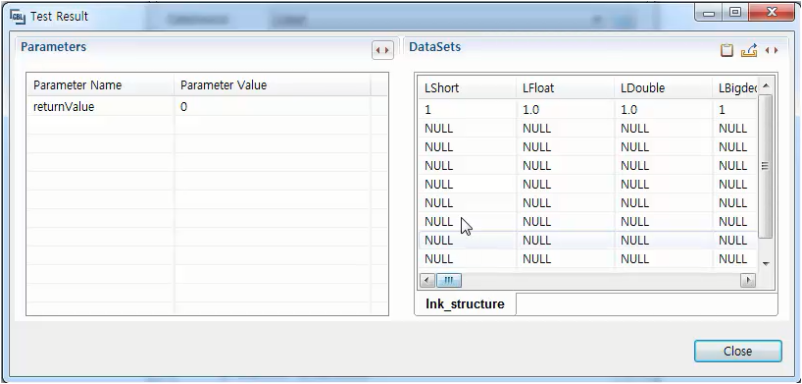Toggle Parameters panel with arrows button

tap(382, 50)
